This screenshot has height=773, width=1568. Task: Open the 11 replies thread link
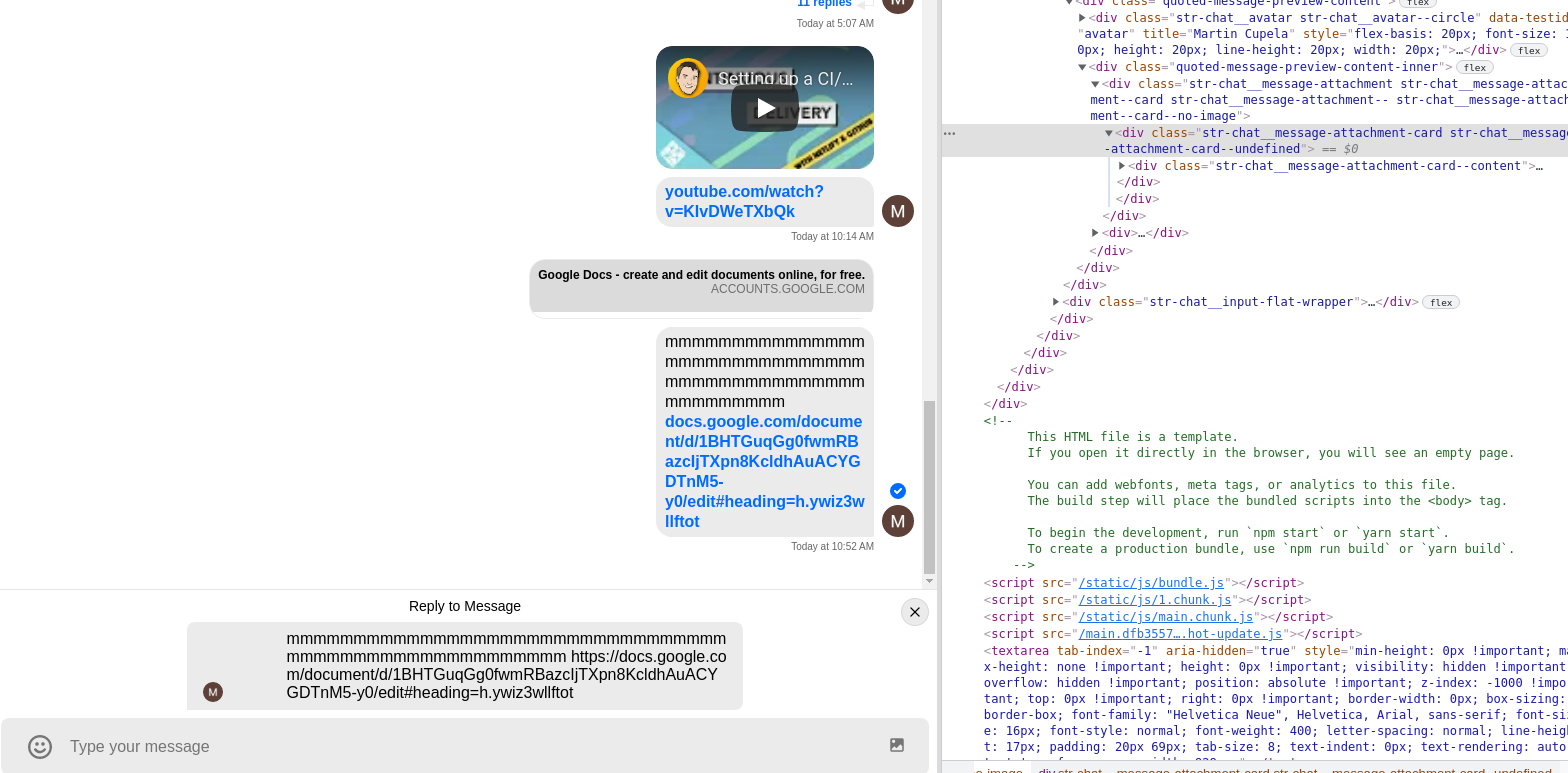click(824, 4)
